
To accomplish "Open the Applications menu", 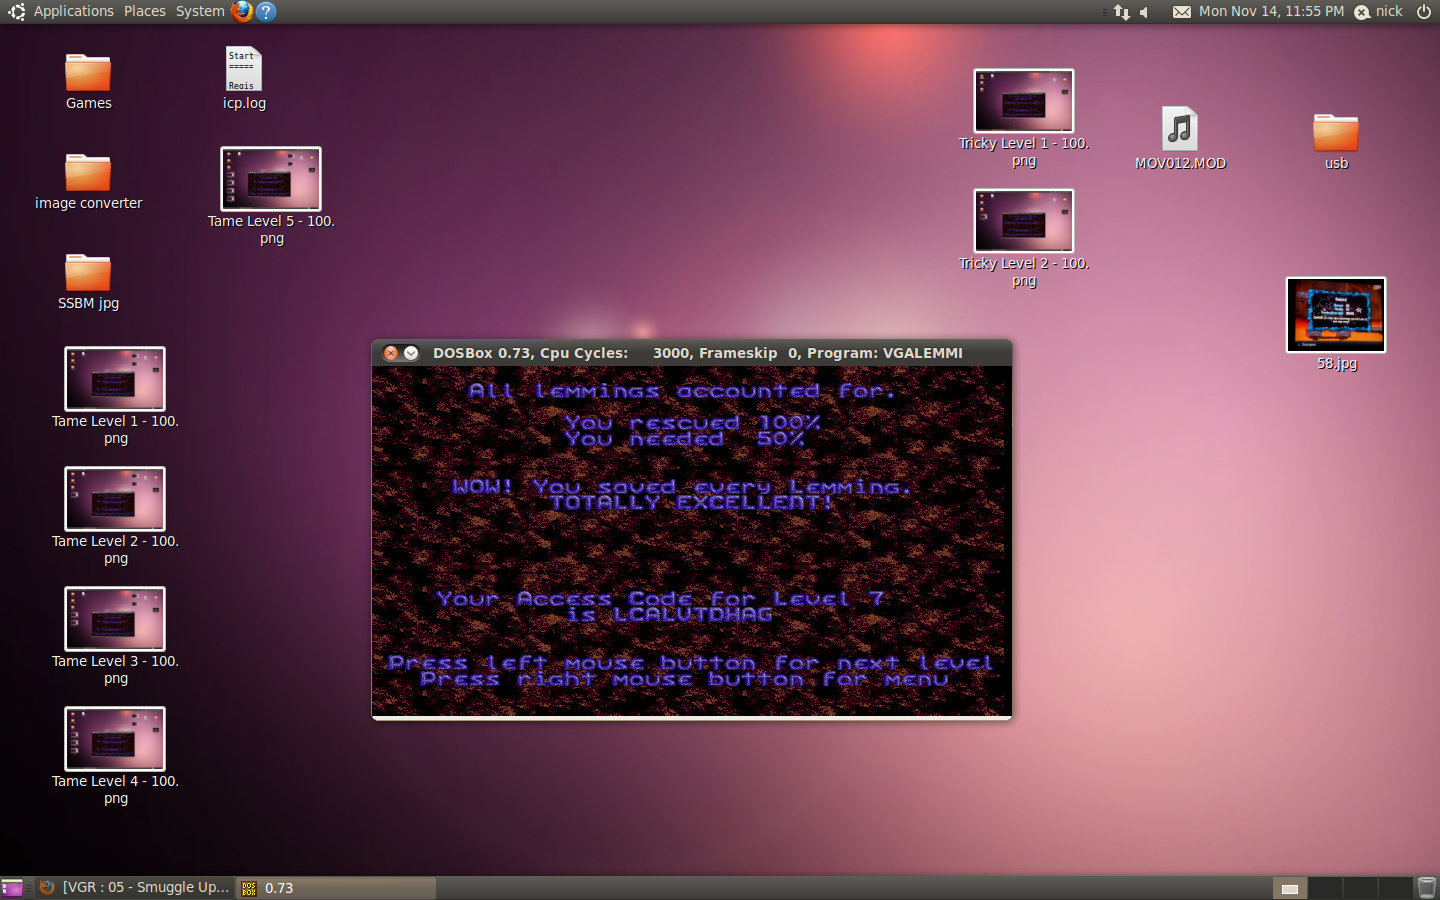I will click(x=73, y=11).
